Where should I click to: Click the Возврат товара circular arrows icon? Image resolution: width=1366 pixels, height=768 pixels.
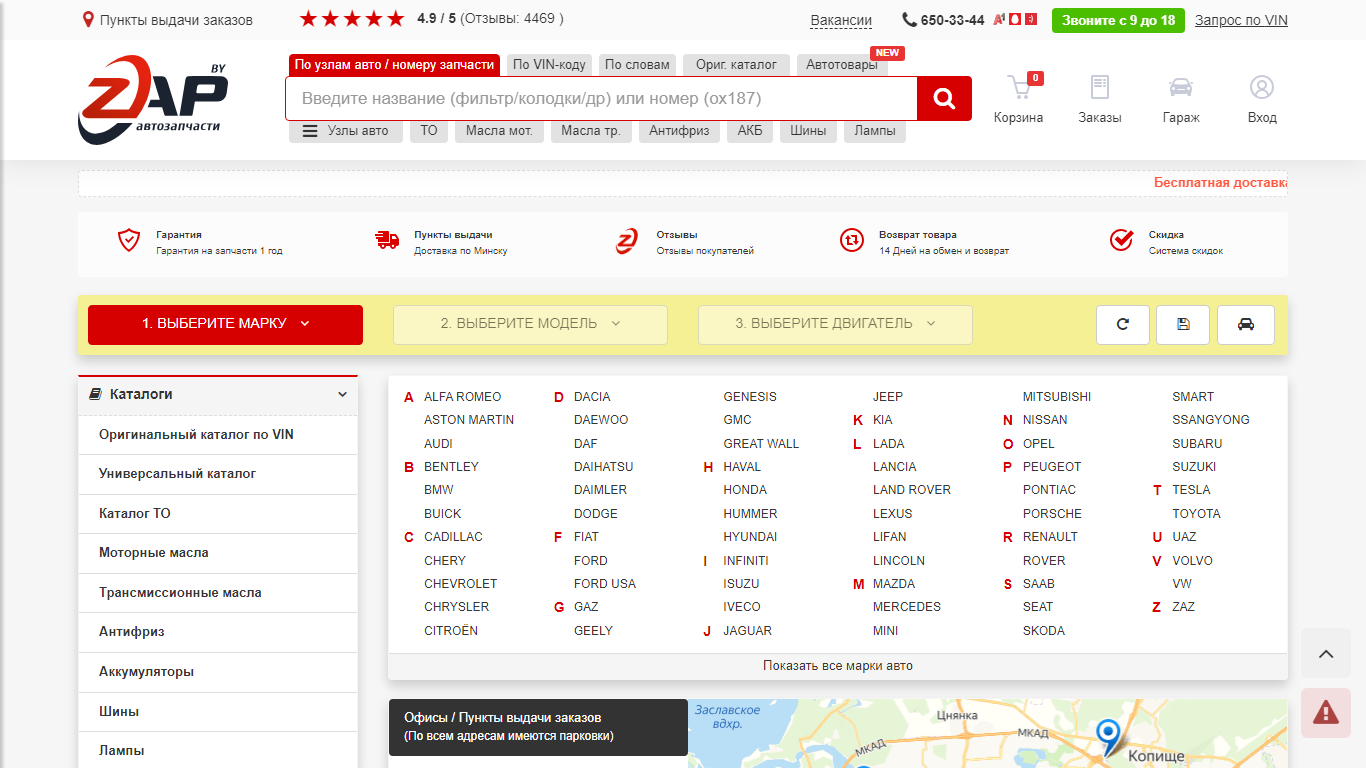tap(851, 240)
